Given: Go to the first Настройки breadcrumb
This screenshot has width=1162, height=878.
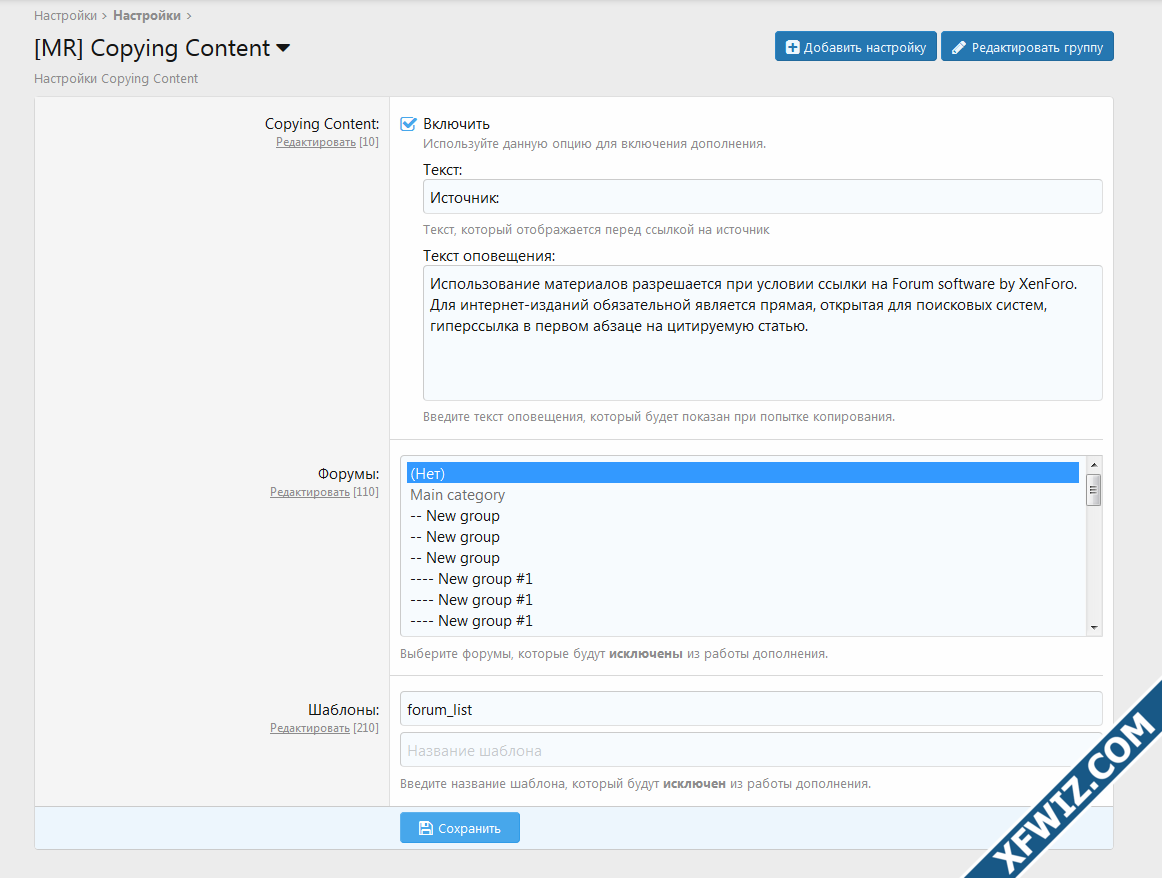Looking at the screenshot, I should [65, 16].
